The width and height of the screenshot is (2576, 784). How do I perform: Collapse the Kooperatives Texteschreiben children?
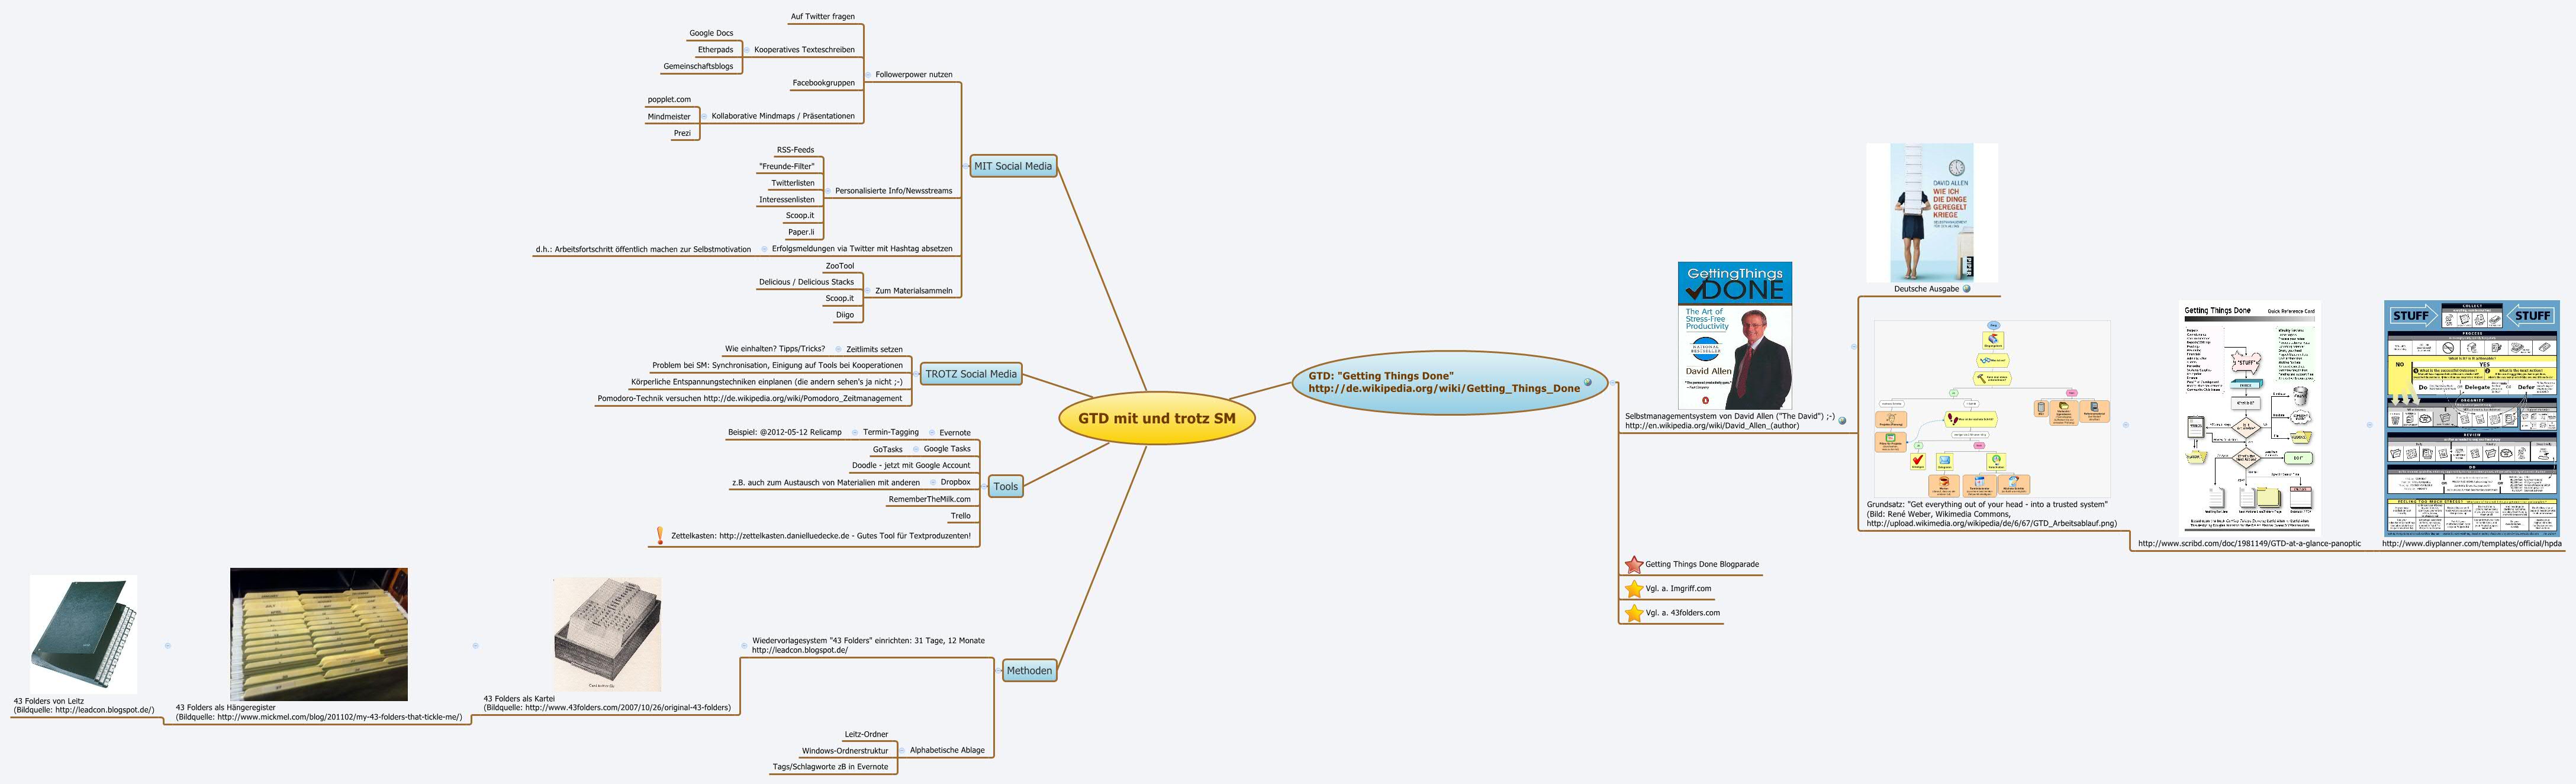click(746, 50)
